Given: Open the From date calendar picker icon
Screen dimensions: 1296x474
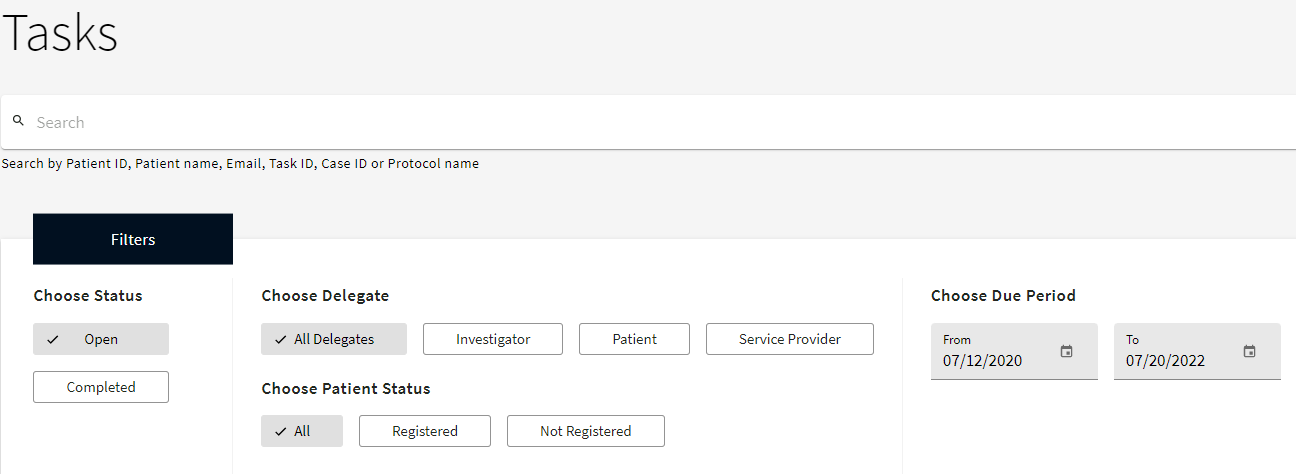Looking at the screenshot, I should click(1066, 351).
